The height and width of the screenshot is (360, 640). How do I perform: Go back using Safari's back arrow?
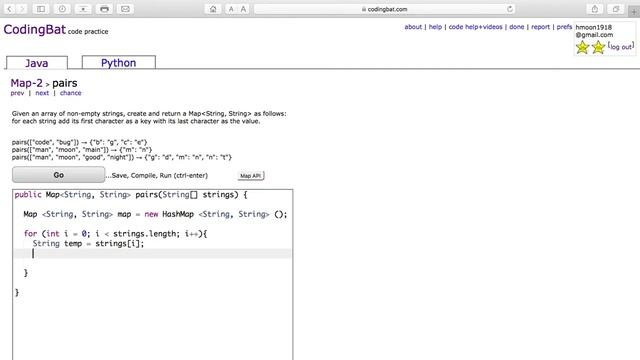(9, 9)
